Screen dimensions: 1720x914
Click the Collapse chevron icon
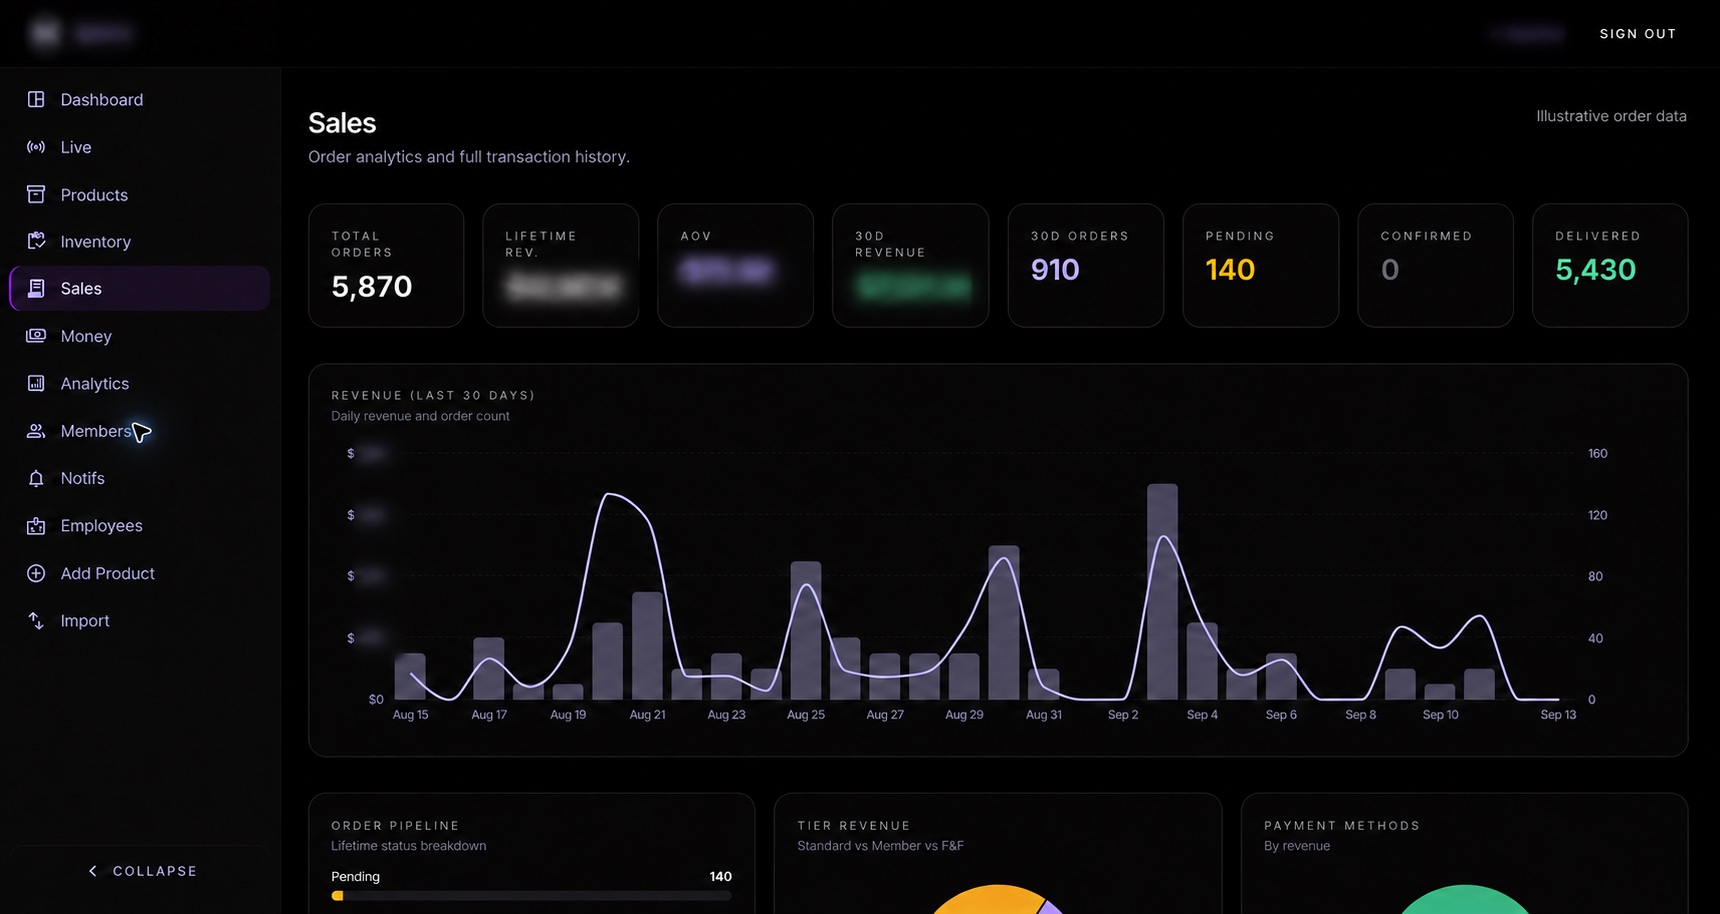coord(93,871)
